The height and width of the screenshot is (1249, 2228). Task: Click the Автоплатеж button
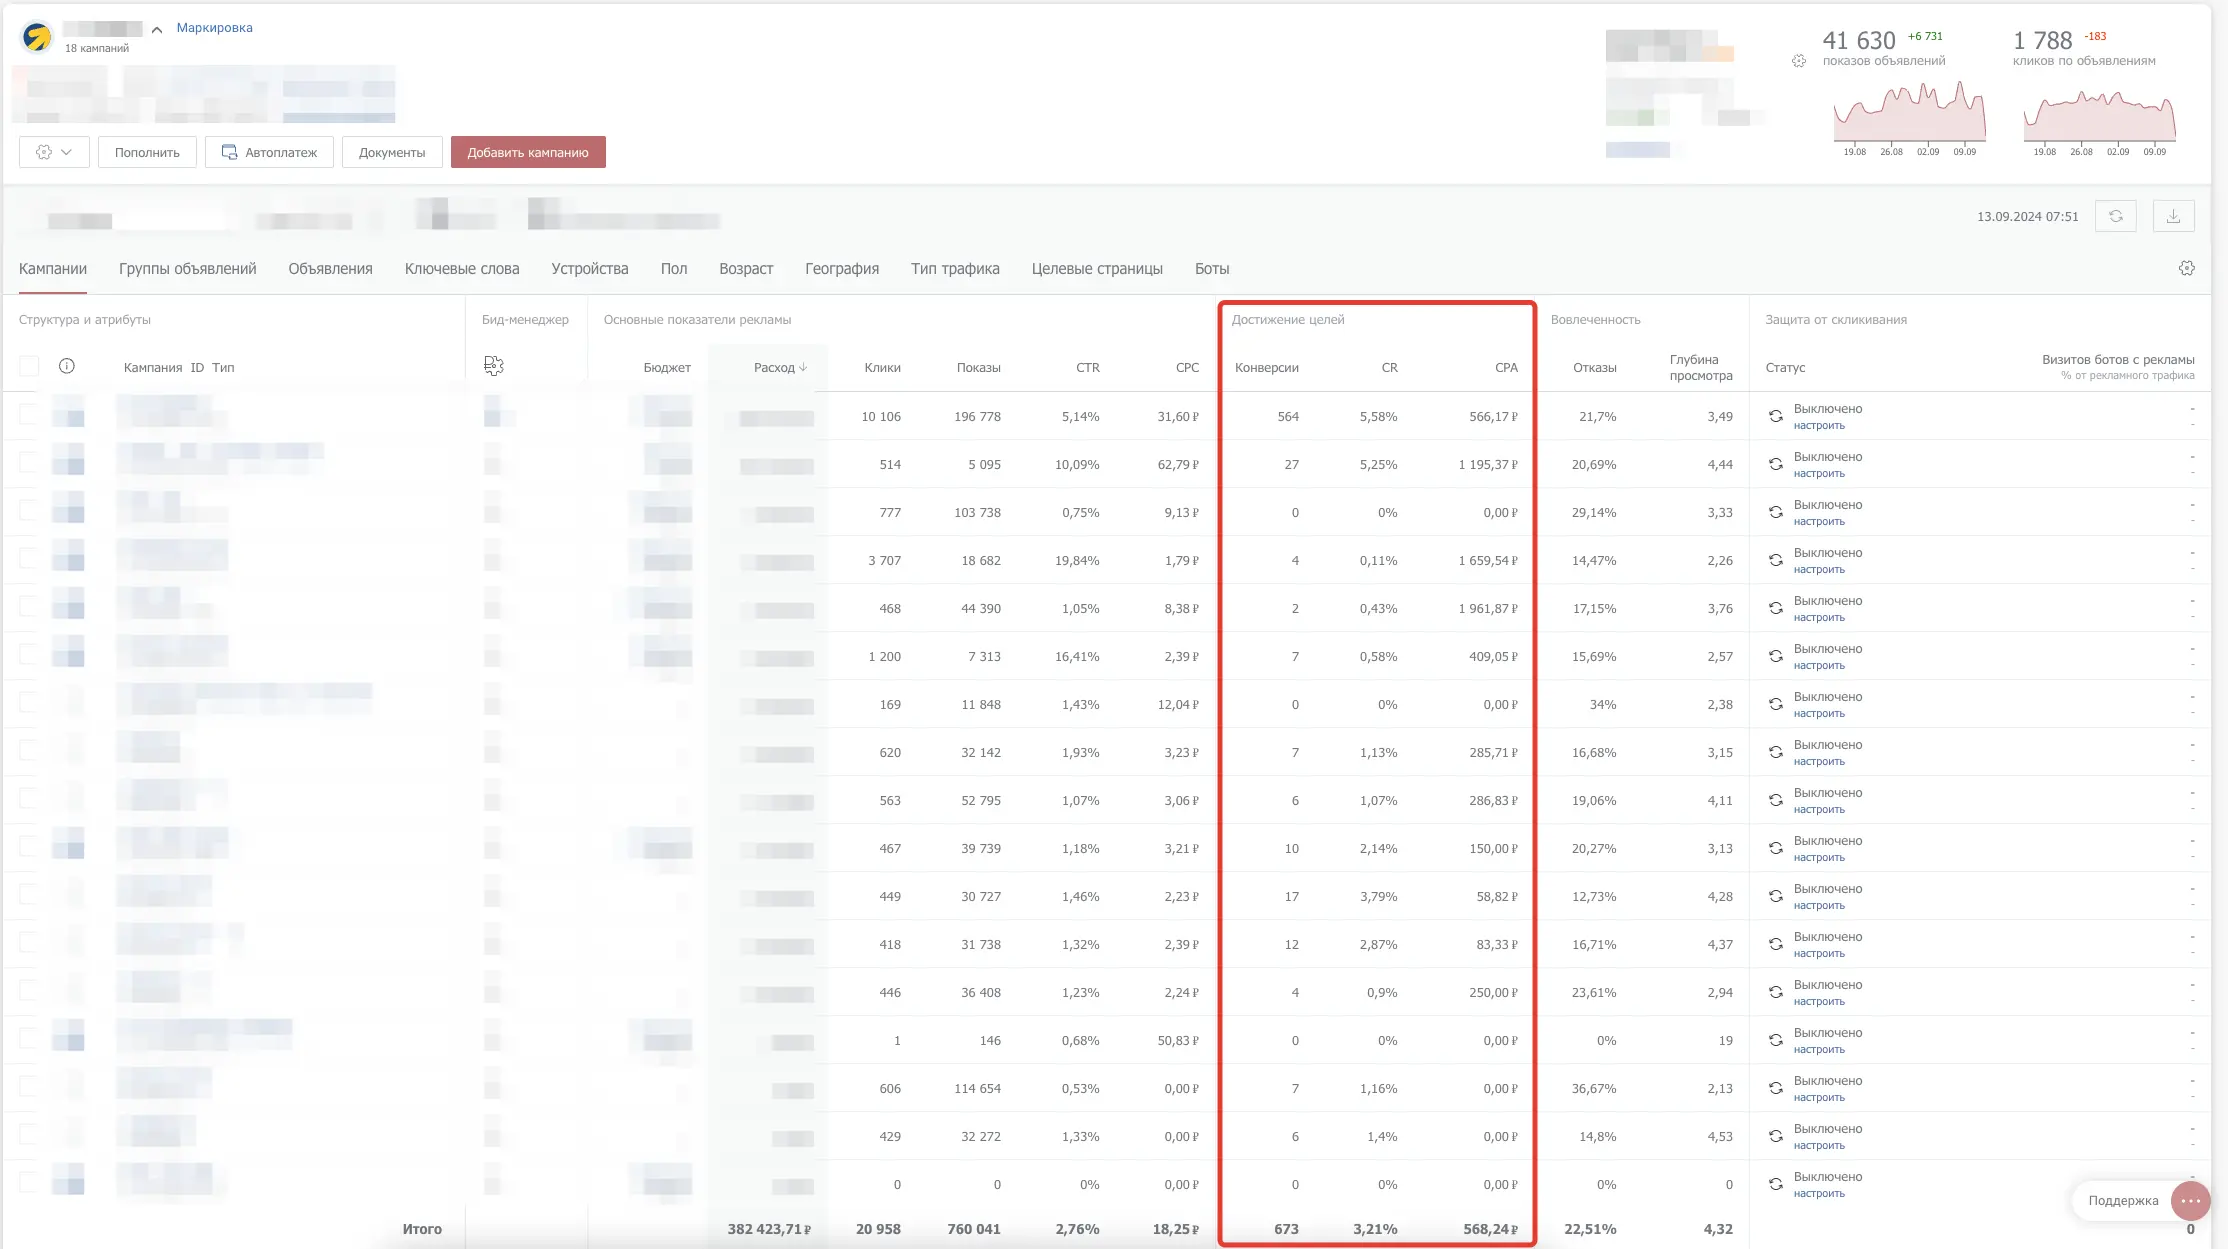click(x=269, y=152)
